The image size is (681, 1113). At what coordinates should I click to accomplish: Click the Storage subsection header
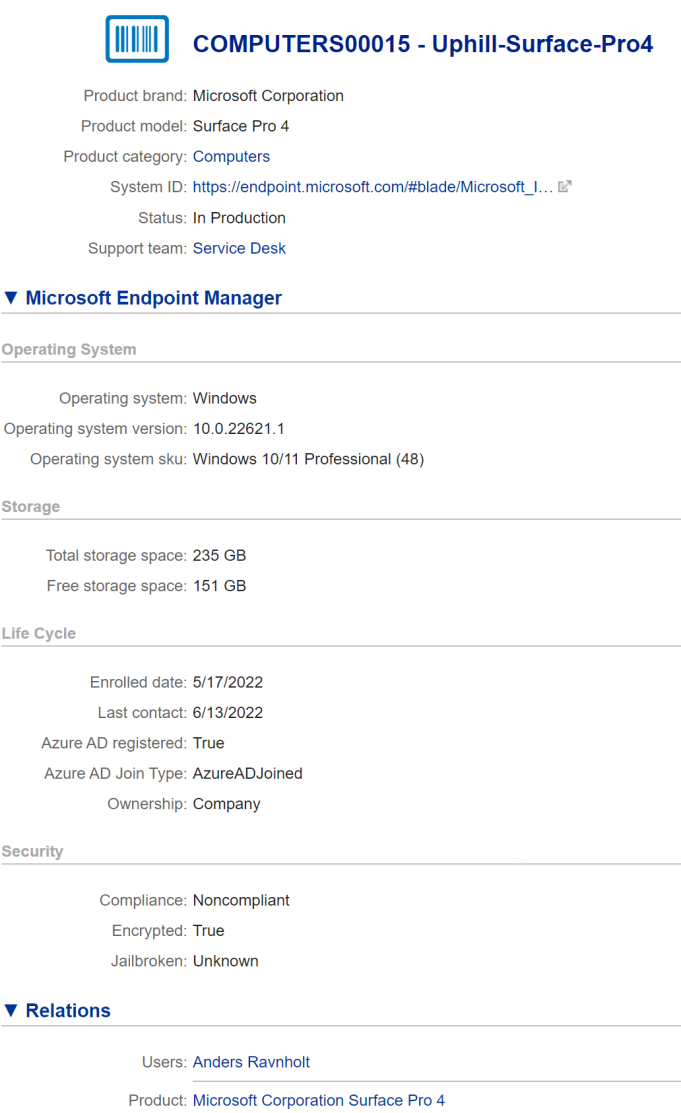pyautogui.click(x=31, y=507)
